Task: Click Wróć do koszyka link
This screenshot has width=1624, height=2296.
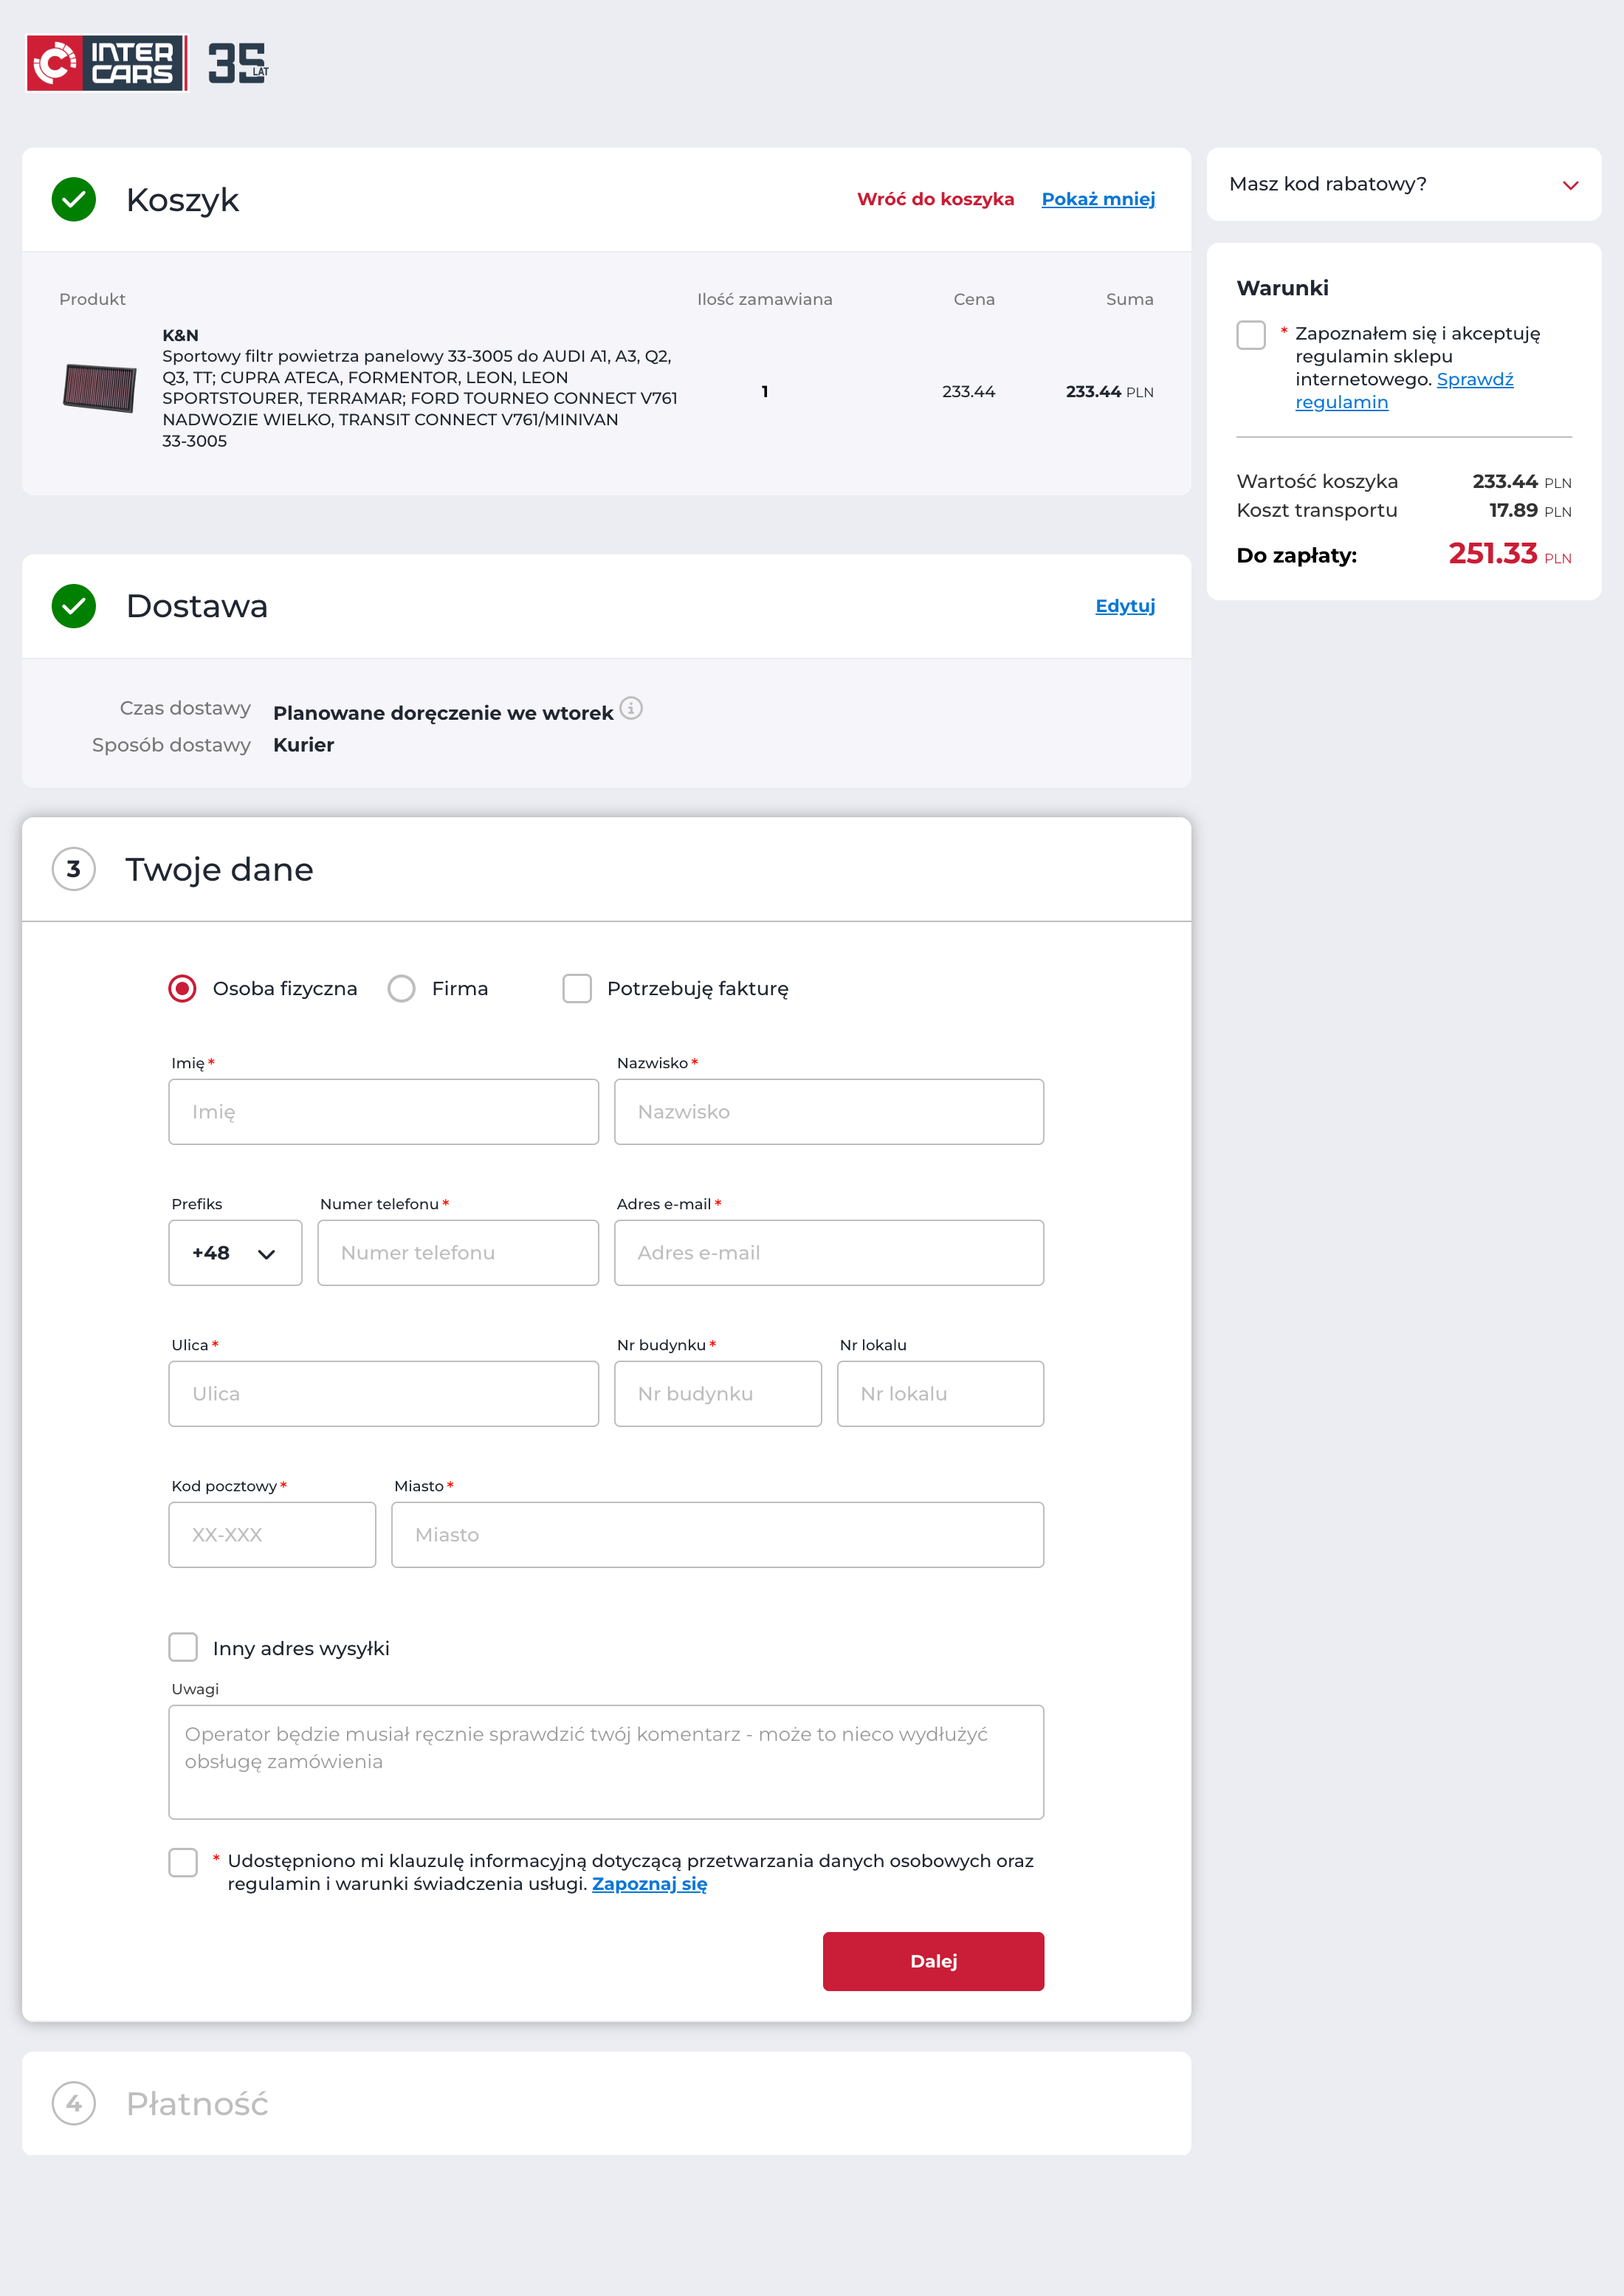Action: (935, 199)
